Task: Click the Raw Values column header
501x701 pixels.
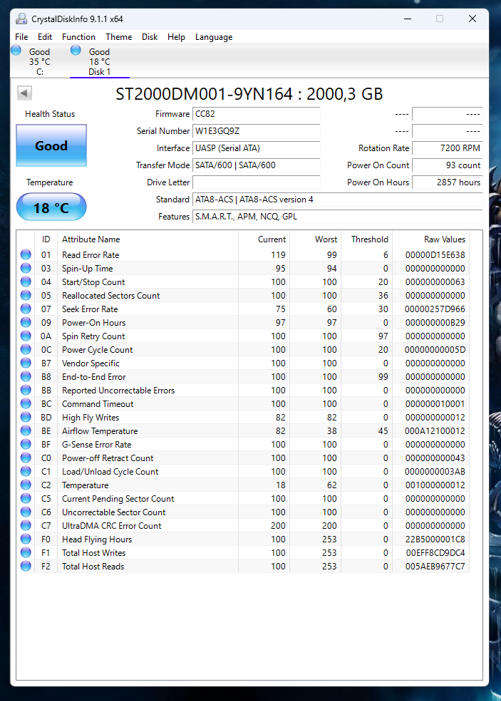Action: pyautogui.click(x=445, y=239)
